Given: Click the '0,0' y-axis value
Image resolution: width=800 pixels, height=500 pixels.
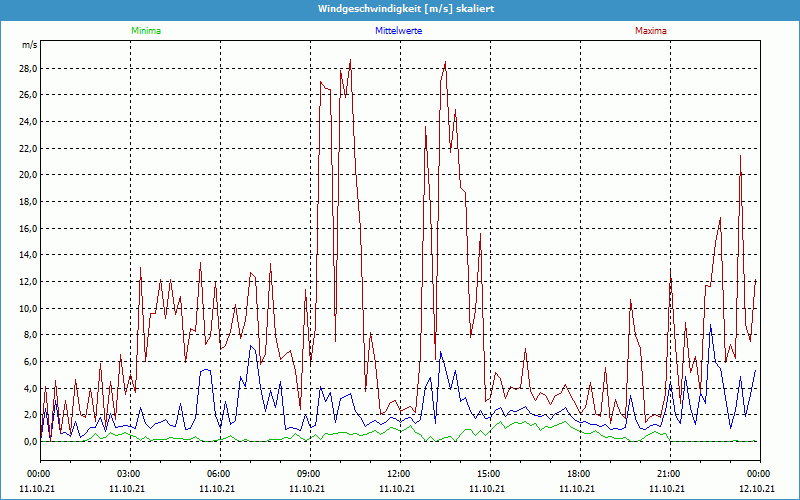Looking at the screenshot, I should click(31, 442).
